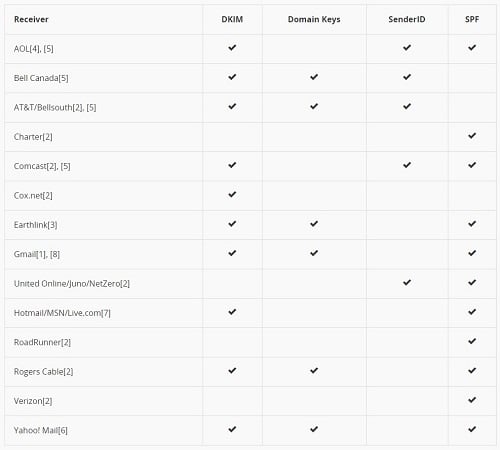Click the DKIM checkmark for Cox.net
Viewport: 500px width, 450px height.
[x=232, y=194]
